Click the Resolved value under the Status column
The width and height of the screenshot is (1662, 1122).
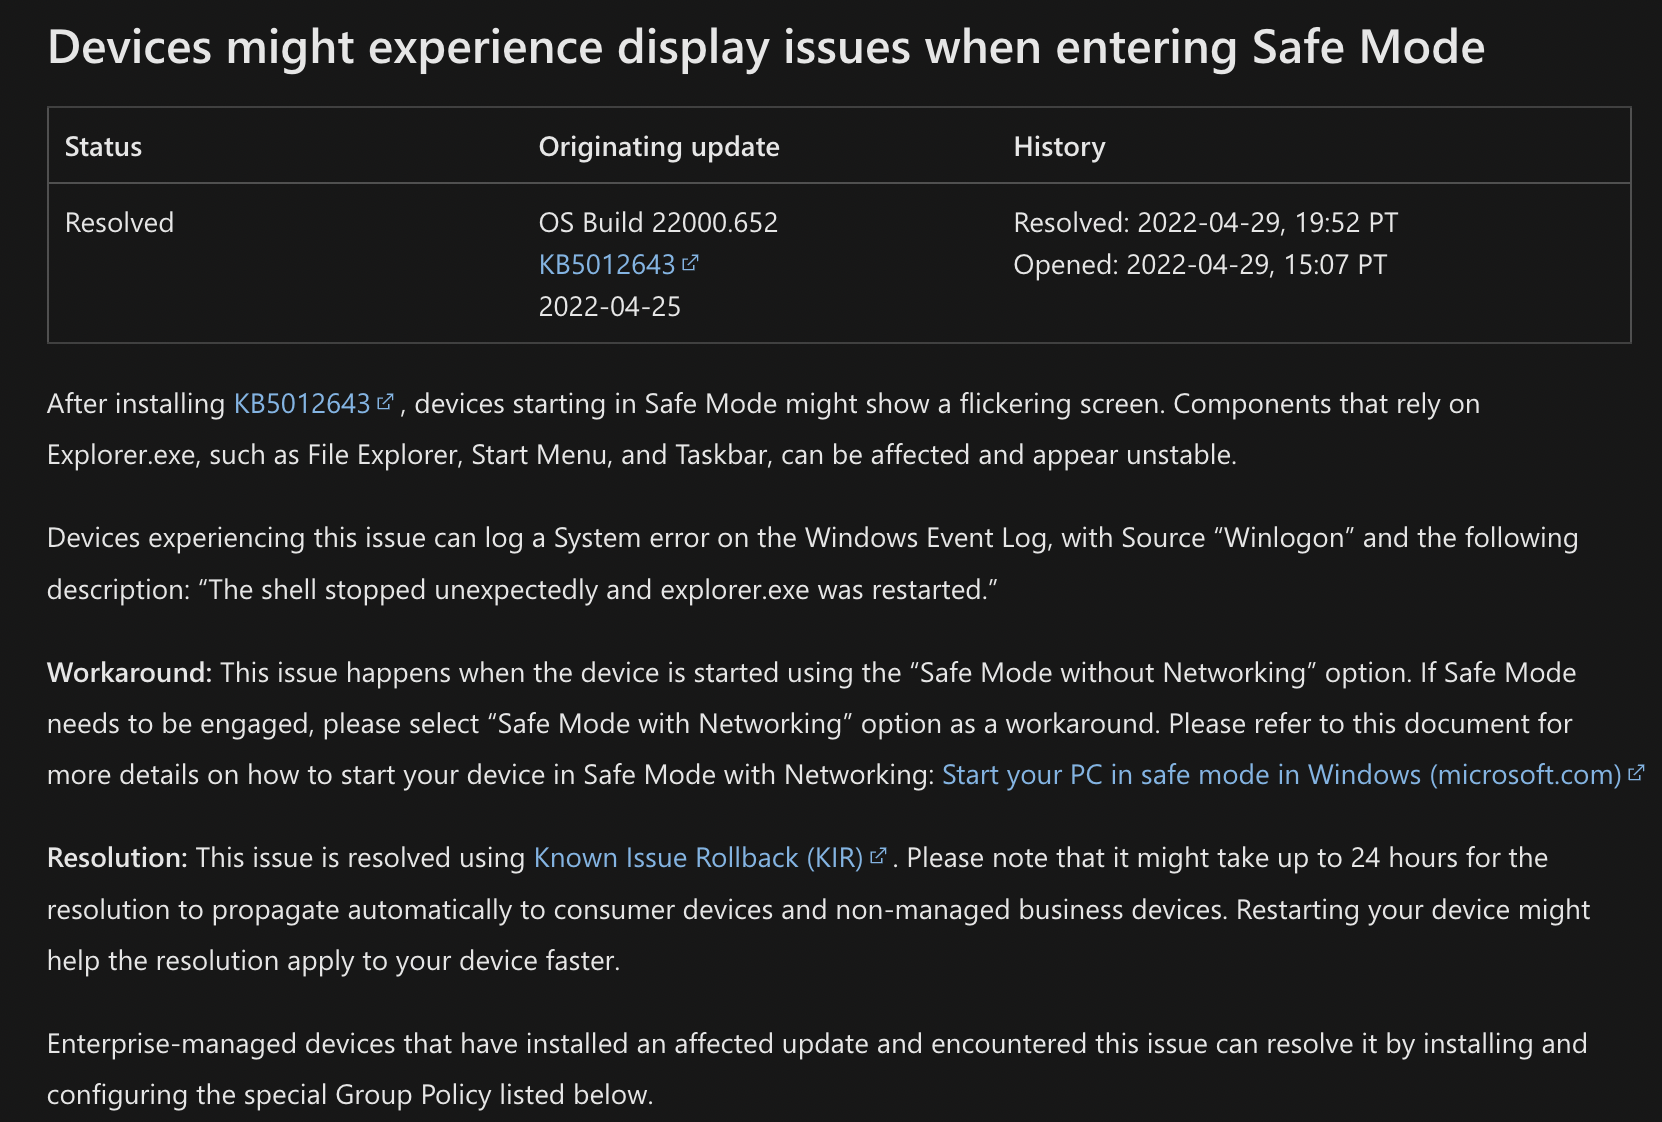tap(119, 222)
